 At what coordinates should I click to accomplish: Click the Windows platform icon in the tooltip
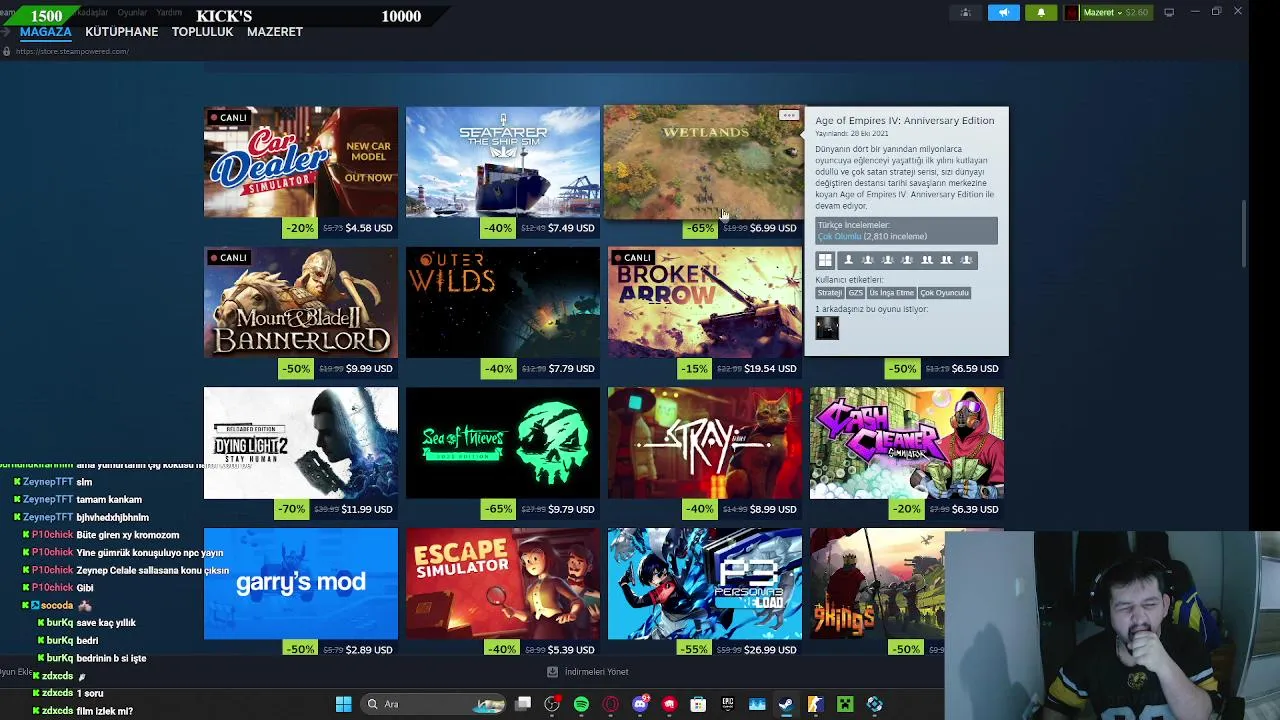[x=825, y=260]
